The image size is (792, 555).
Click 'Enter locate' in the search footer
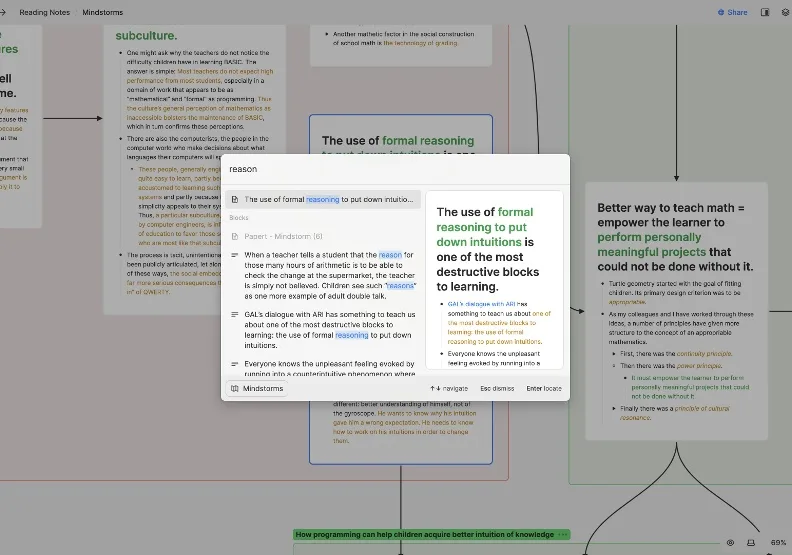[x=544, y=388]
